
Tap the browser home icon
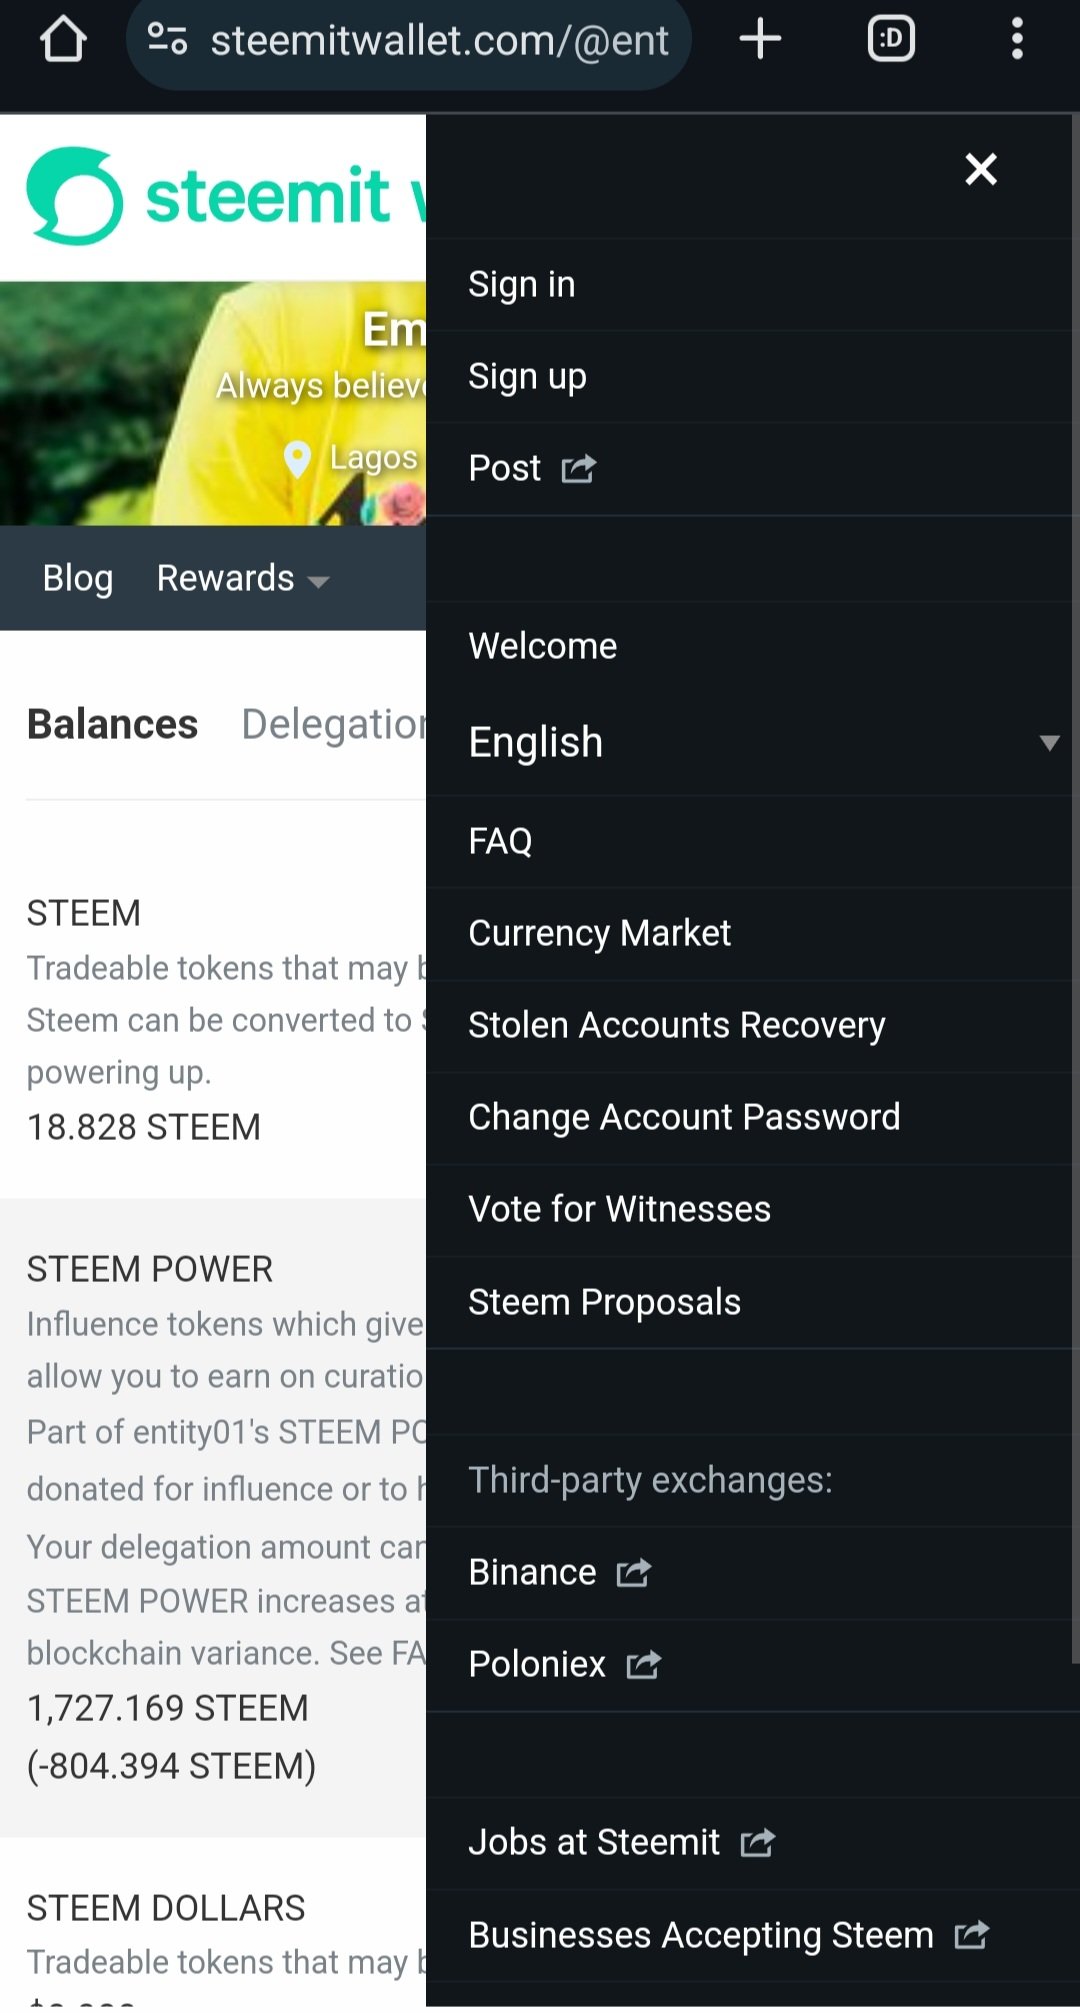(x=63, y=40)
